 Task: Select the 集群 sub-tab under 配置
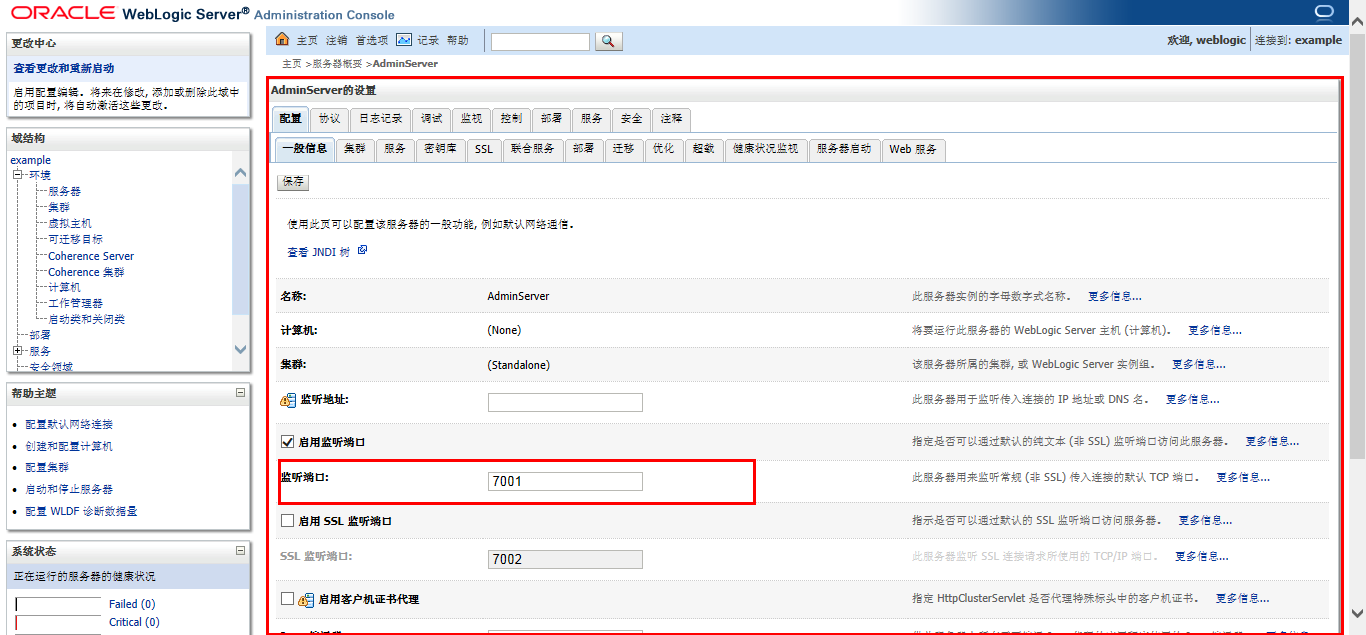[354, 149]
